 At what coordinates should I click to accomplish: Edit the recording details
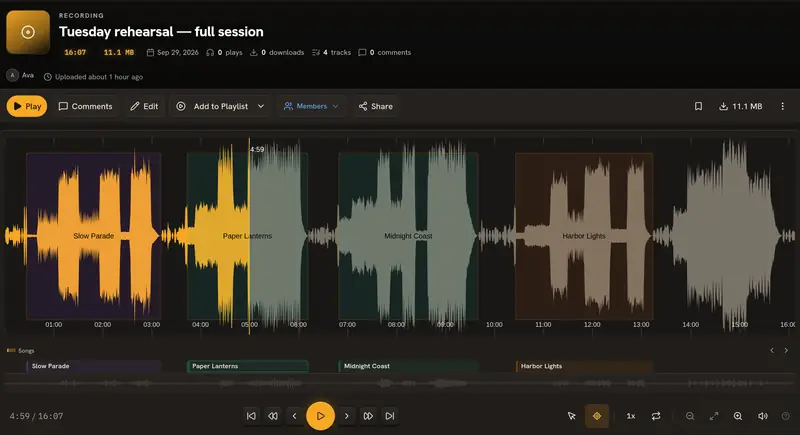144,106
